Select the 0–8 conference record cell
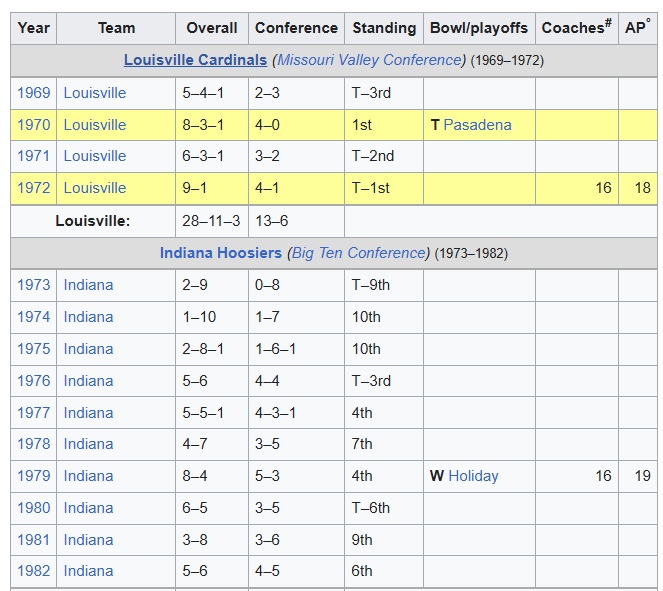The width and height of the screenshot is (663, 591). [x=296, y=285]
